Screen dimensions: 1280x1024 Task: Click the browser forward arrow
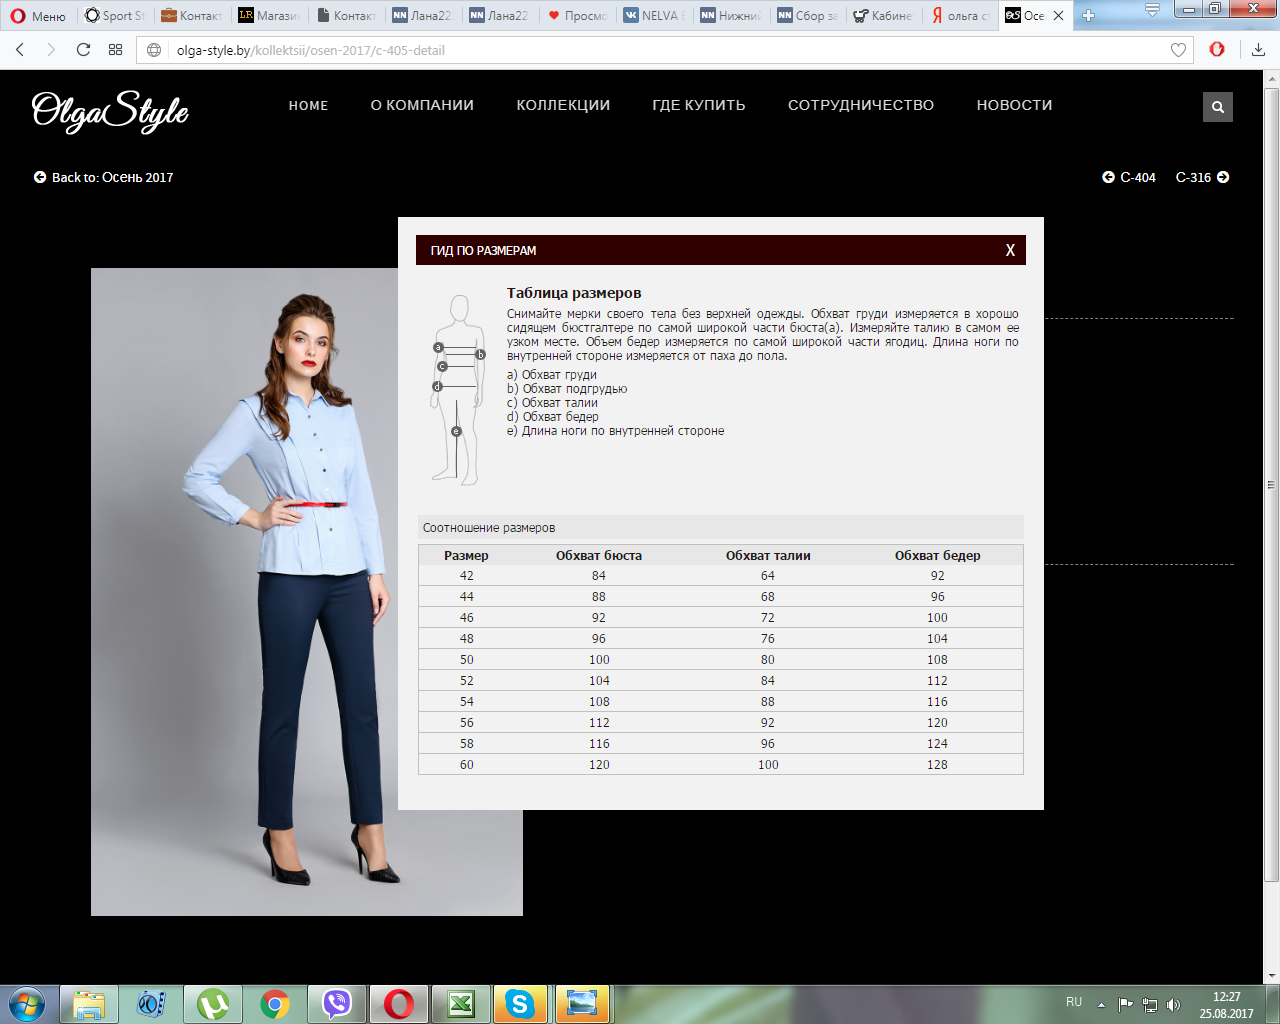[x=51, y=50]
